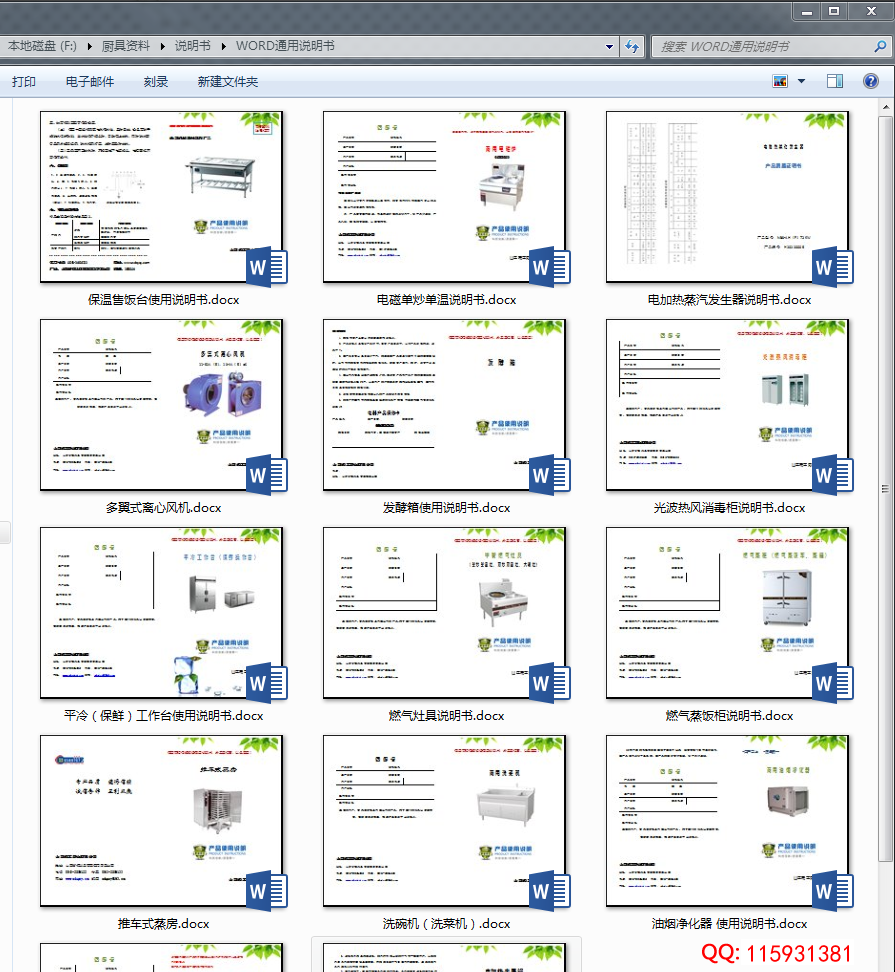Expand arrow after 厨具资料 in breadcrumb
Screen dimensions: 895x972
pyautogui.click(x=162, y=46)
